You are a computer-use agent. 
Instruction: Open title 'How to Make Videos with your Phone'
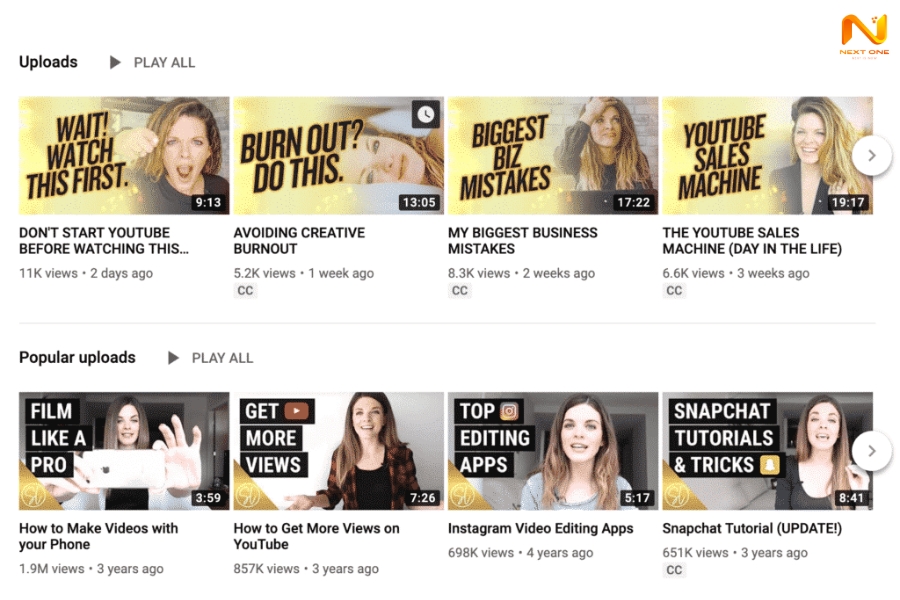pyautogui.click(x=99, y=536)
